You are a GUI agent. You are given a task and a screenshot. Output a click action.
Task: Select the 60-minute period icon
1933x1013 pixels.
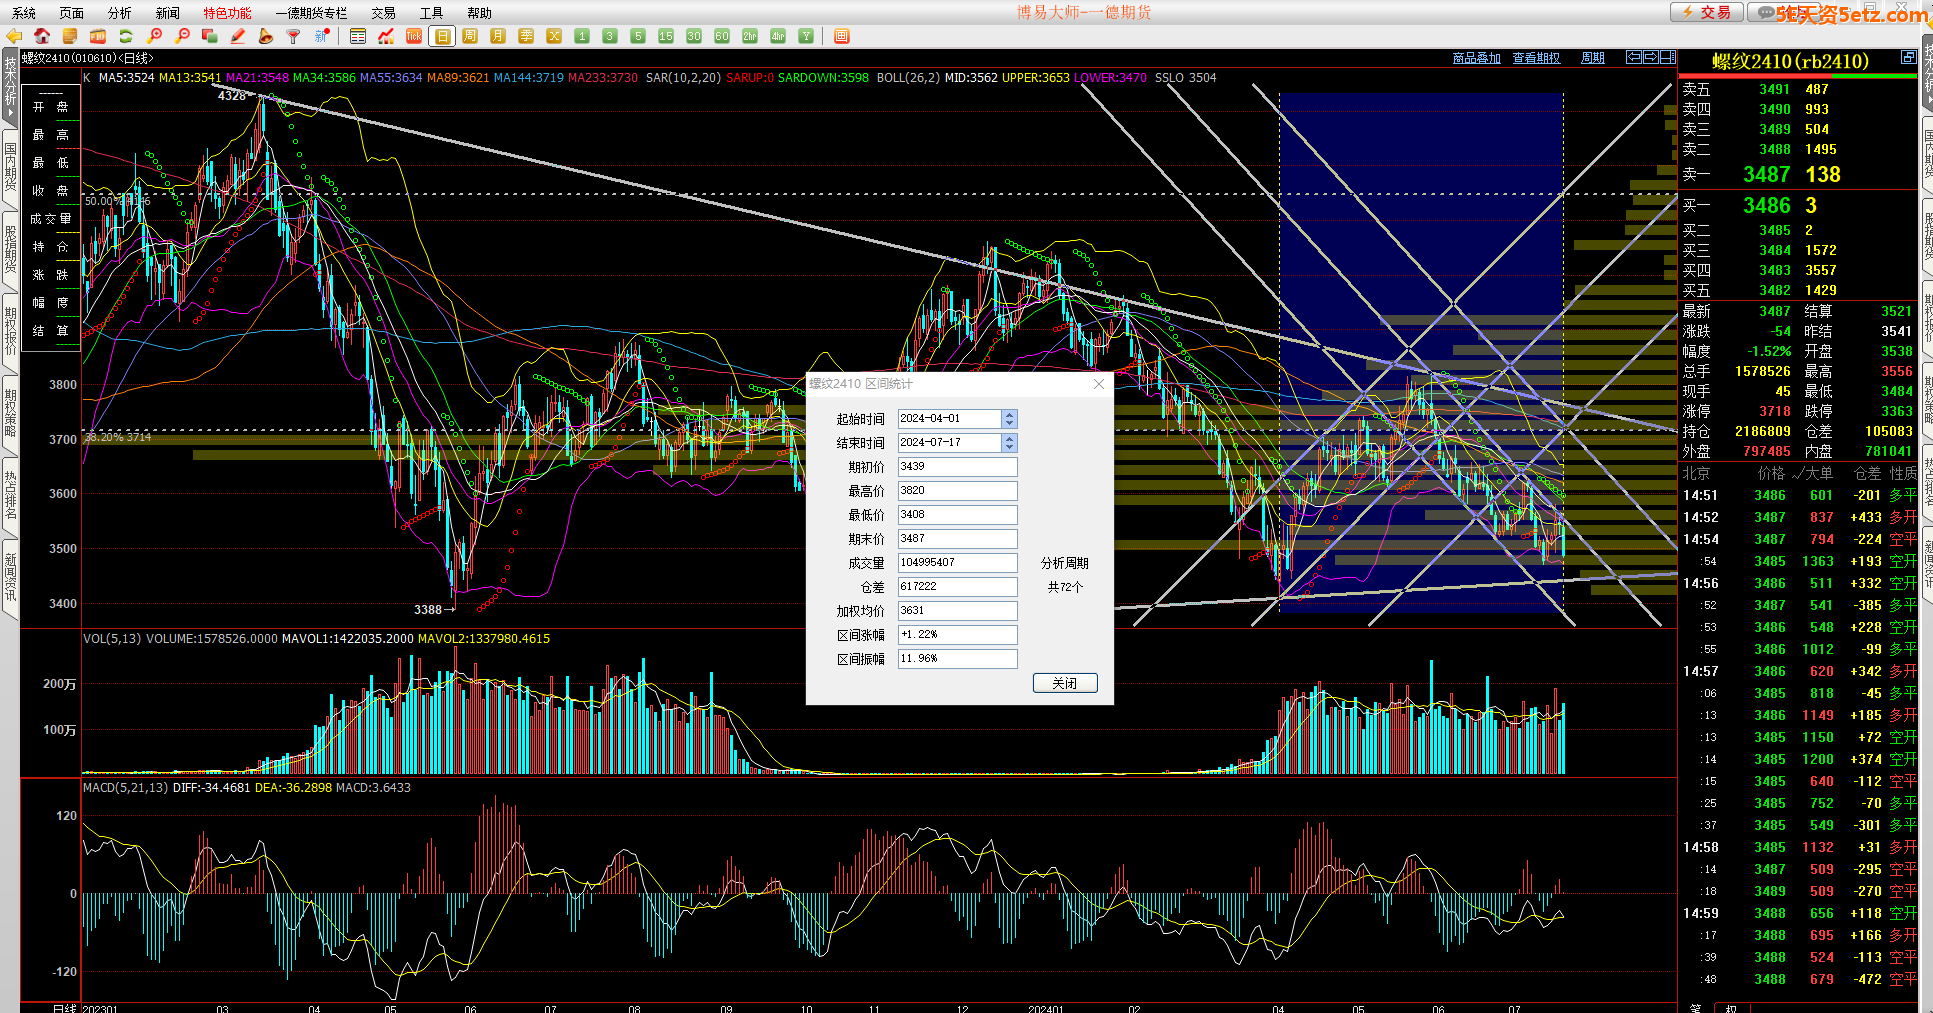point(722,36)
